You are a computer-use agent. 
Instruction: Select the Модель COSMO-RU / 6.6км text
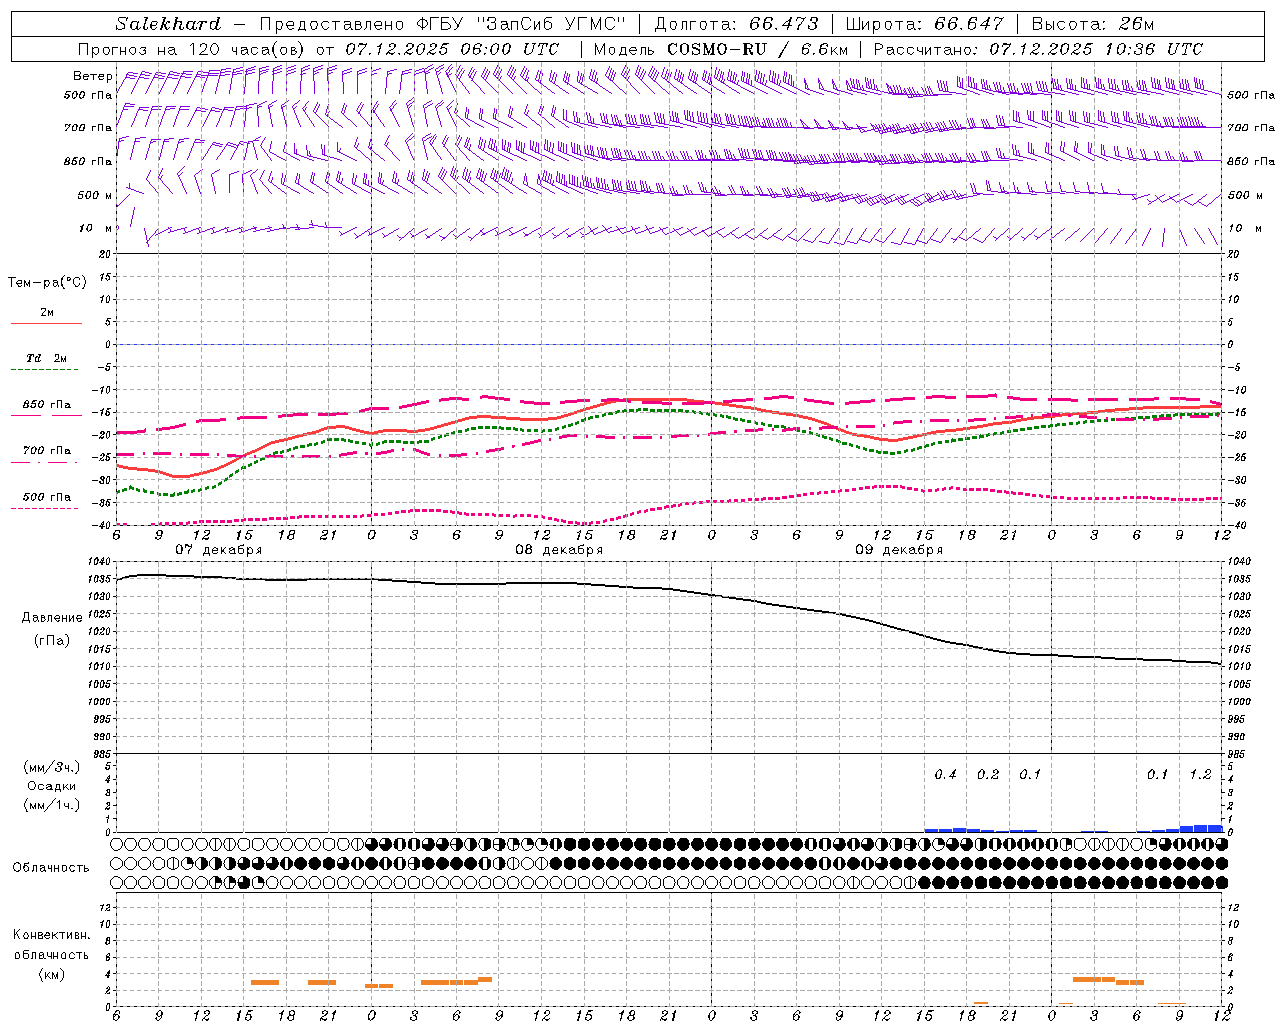pyautogui.click(x=721, y=49)
